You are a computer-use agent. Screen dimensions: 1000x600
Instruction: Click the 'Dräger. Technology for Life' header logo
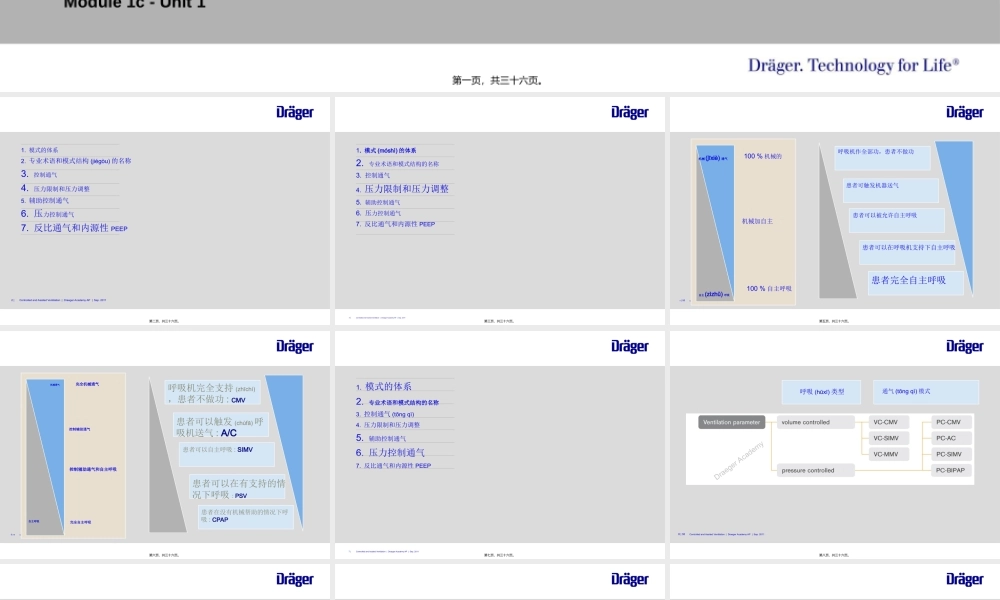point(853,66)
